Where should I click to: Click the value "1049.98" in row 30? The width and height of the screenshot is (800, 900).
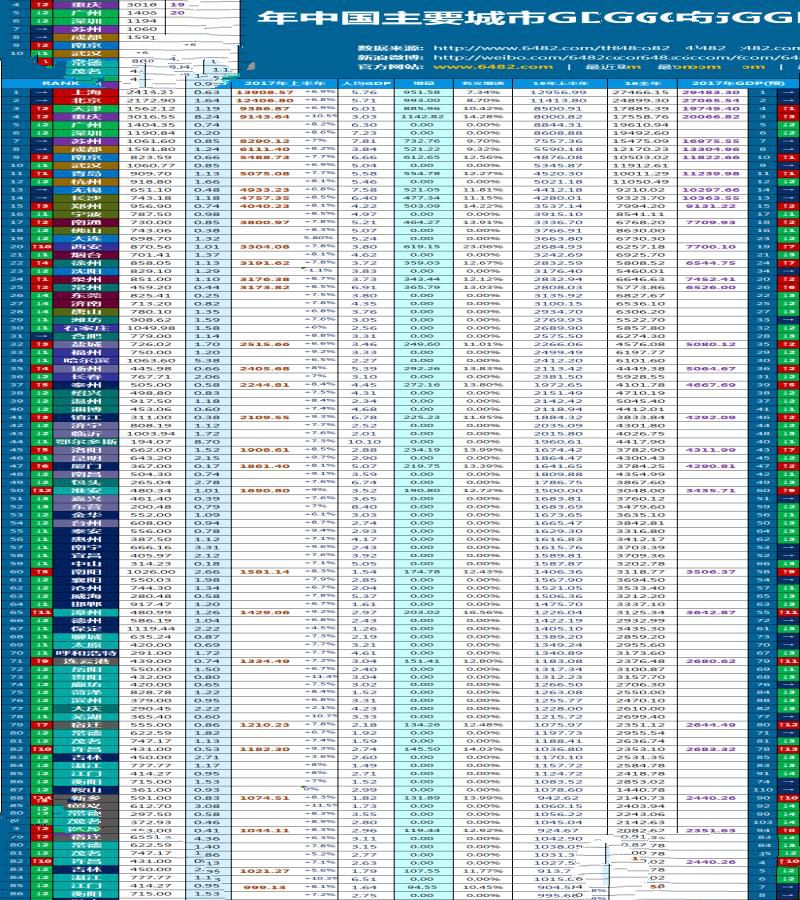(x=150, y=328)
